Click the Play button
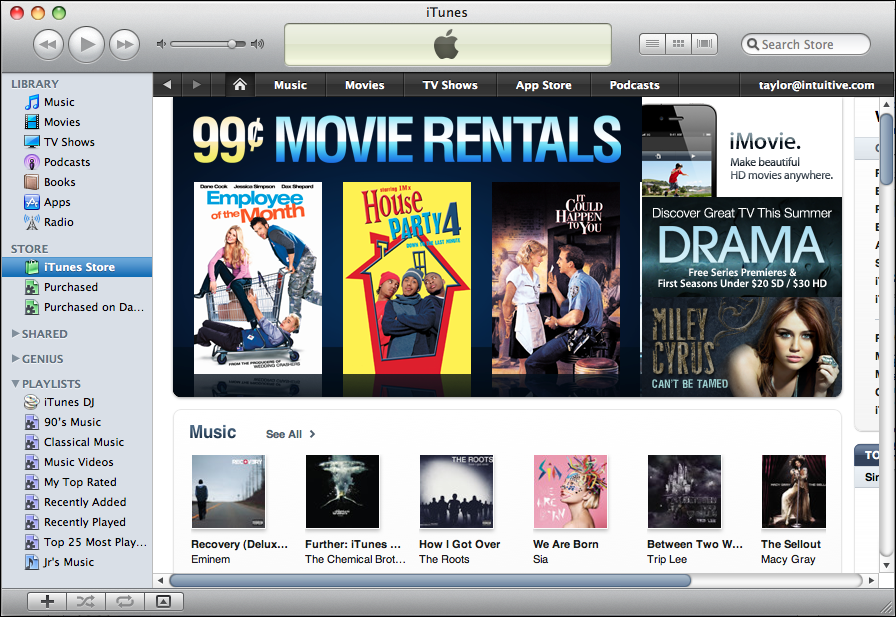Image resolution: width=896 pixels, height=617 pixels. (86, 44)
